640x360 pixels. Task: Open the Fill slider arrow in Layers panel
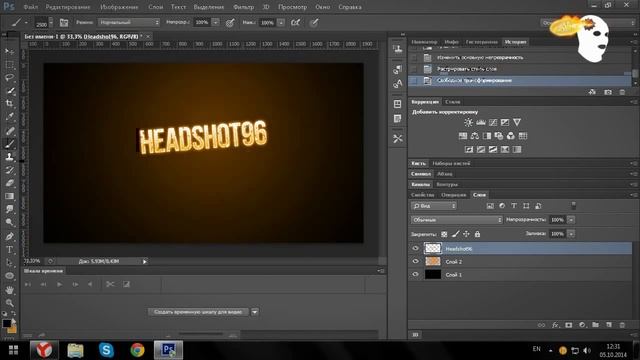point(571,234)
